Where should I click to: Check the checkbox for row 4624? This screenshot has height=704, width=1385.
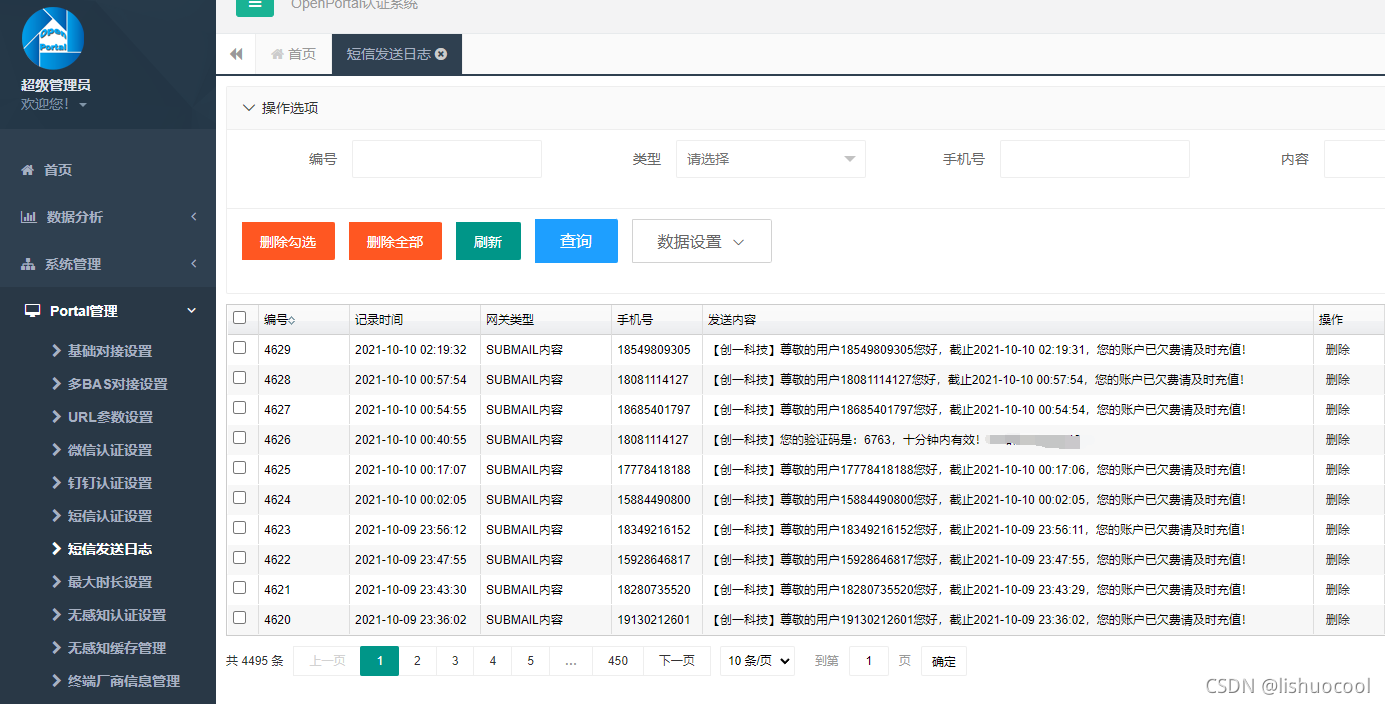(239, 498)
